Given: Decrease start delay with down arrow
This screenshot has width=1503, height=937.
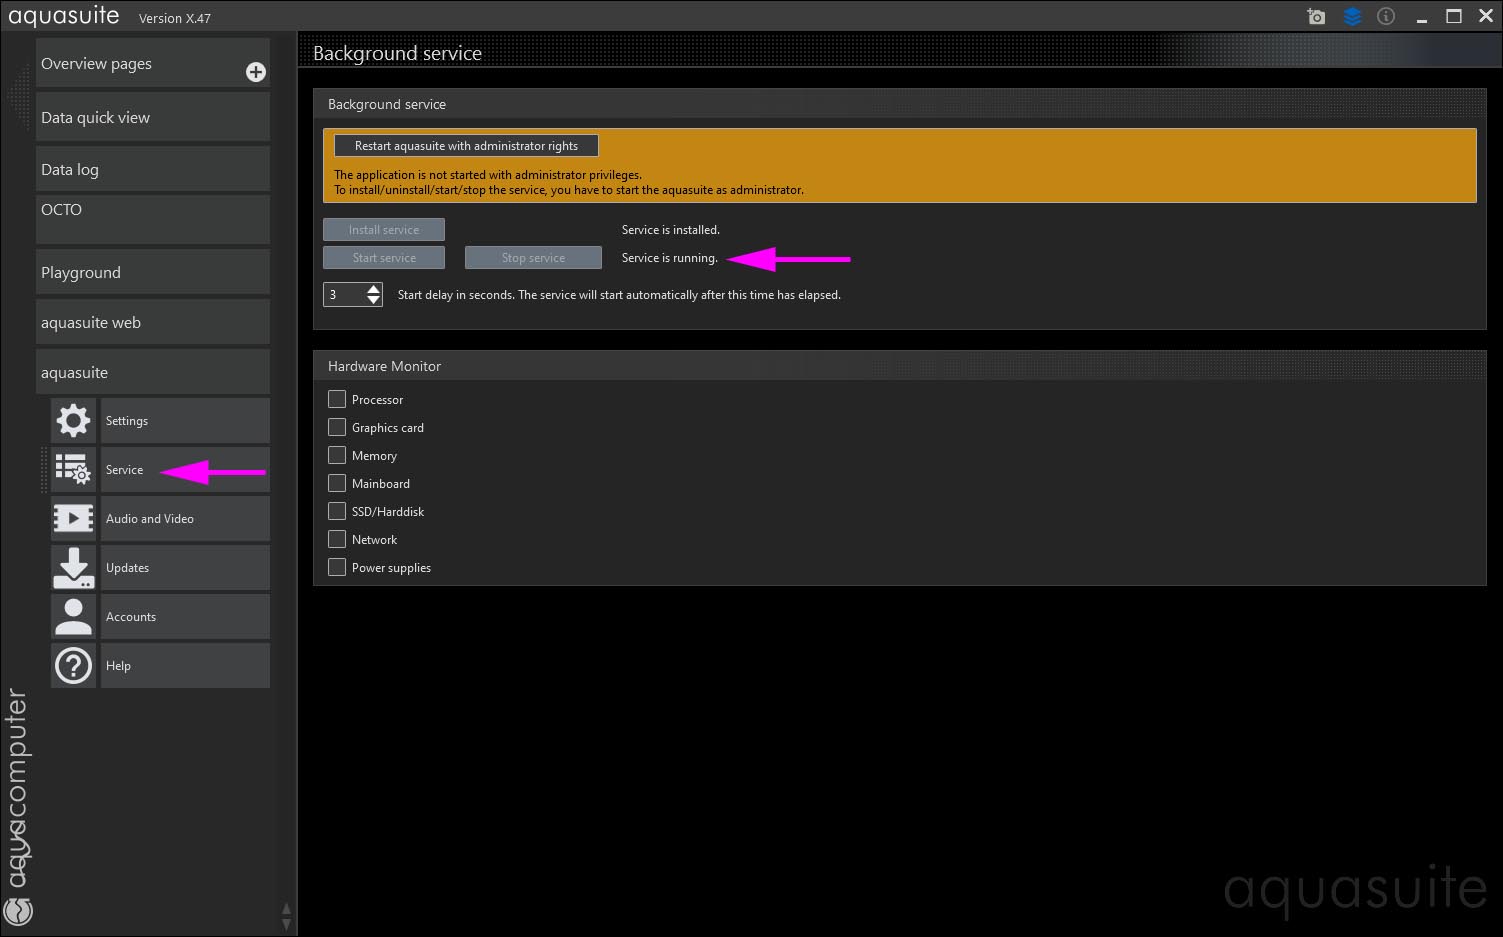Looking at the screenshot, I should (x=374, y=300).
